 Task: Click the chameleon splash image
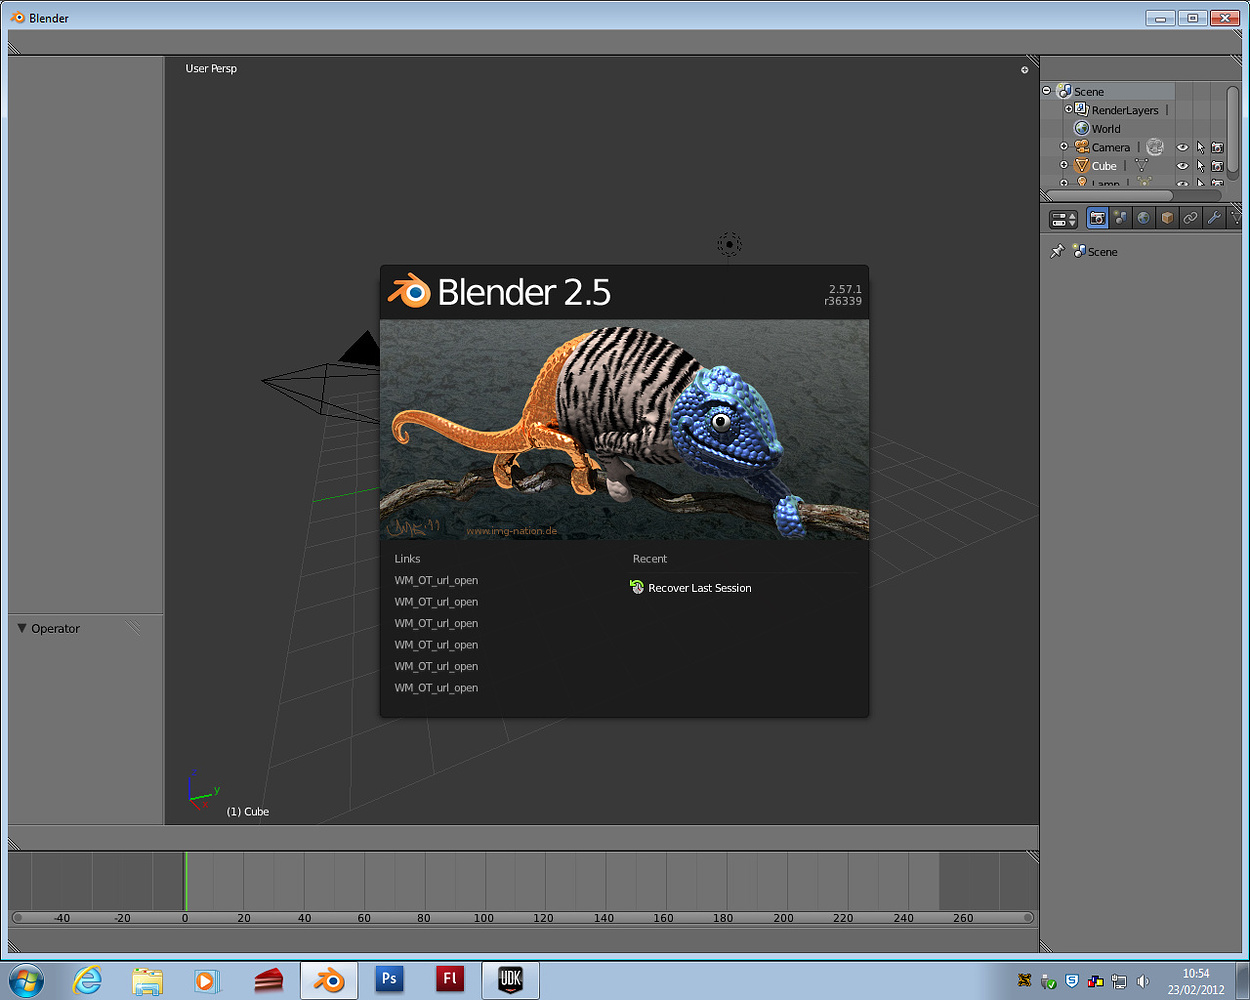624,430
